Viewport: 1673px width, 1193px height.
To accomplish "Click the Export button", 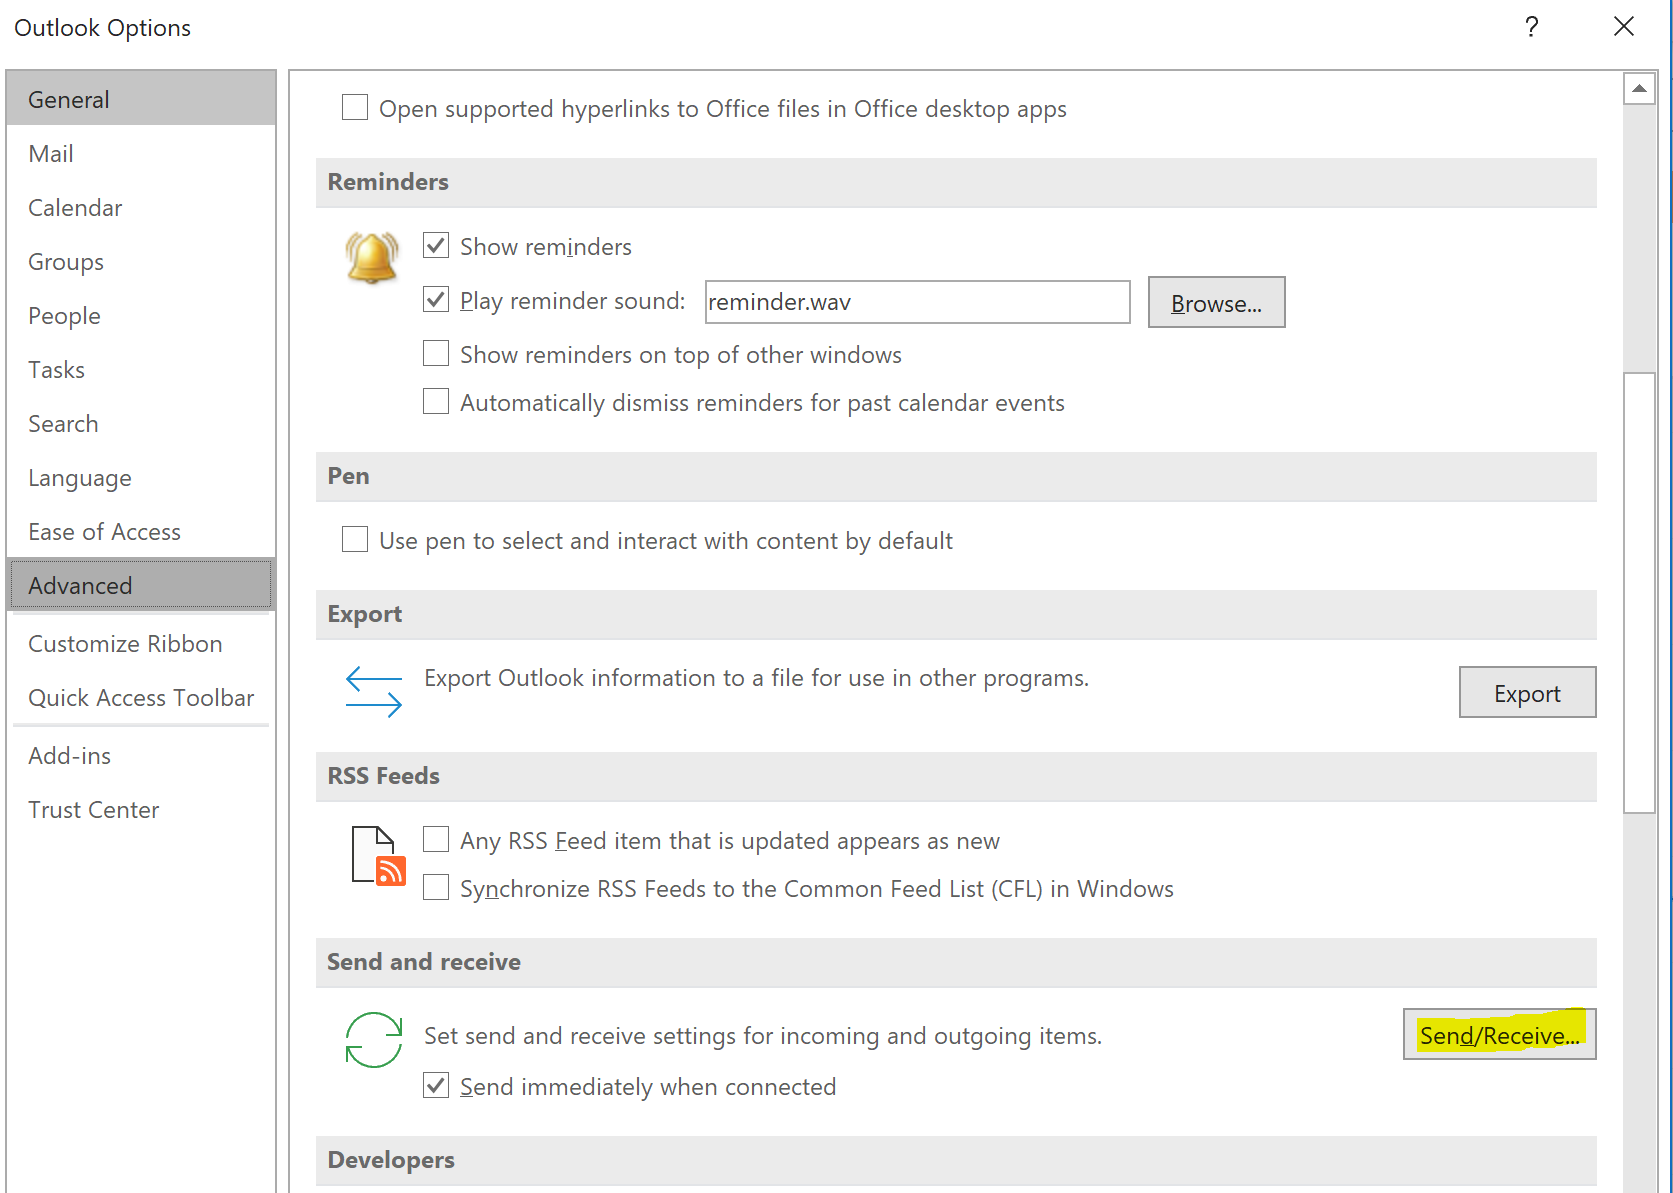I will [1527, 692].
